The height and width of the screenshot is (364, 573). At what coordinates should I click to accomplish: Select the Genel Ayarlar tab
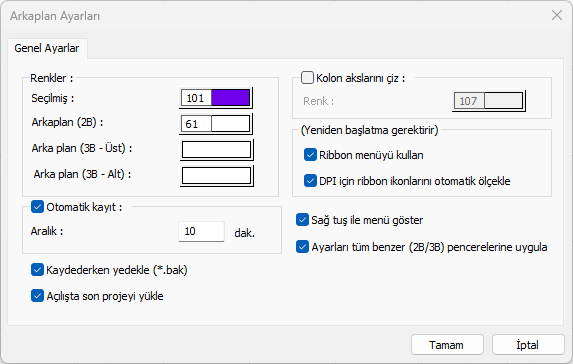click(x=47, y=48)
